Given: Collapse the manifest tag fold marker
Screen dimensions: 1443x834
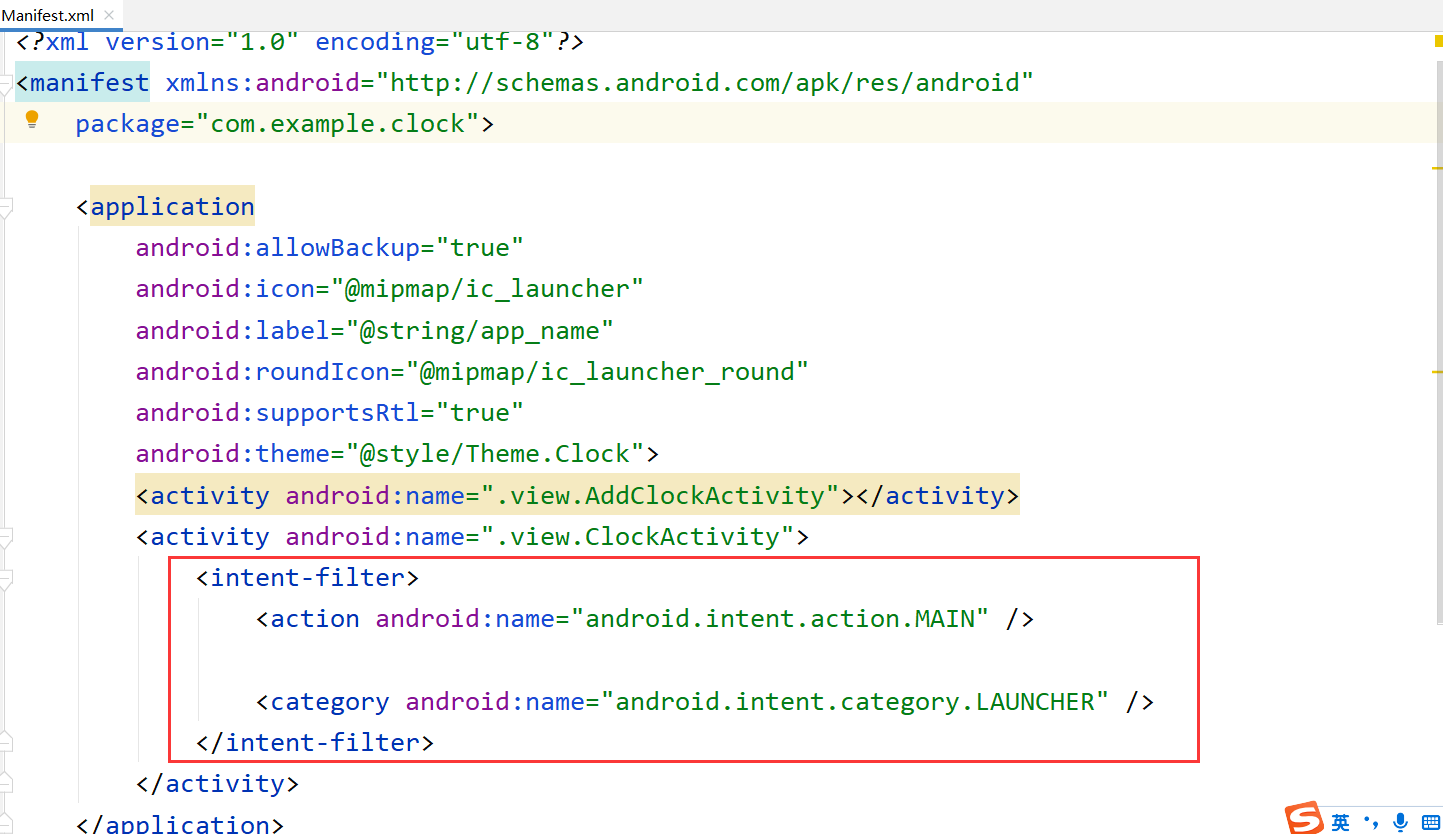Looking at the screenshot, I should [5, 87].
